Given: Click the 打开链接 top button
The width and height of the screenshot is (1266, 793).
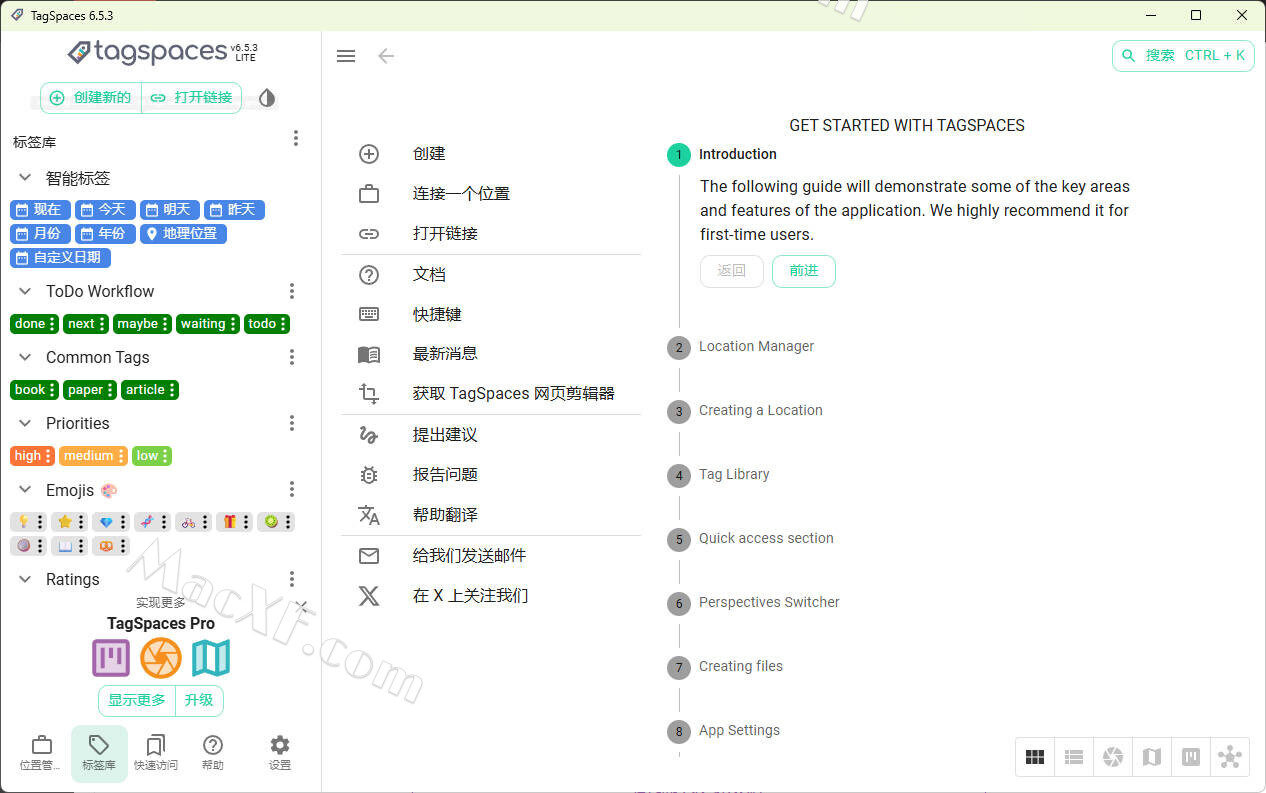Looking at the screenshot, I should (x=192, y=97).
